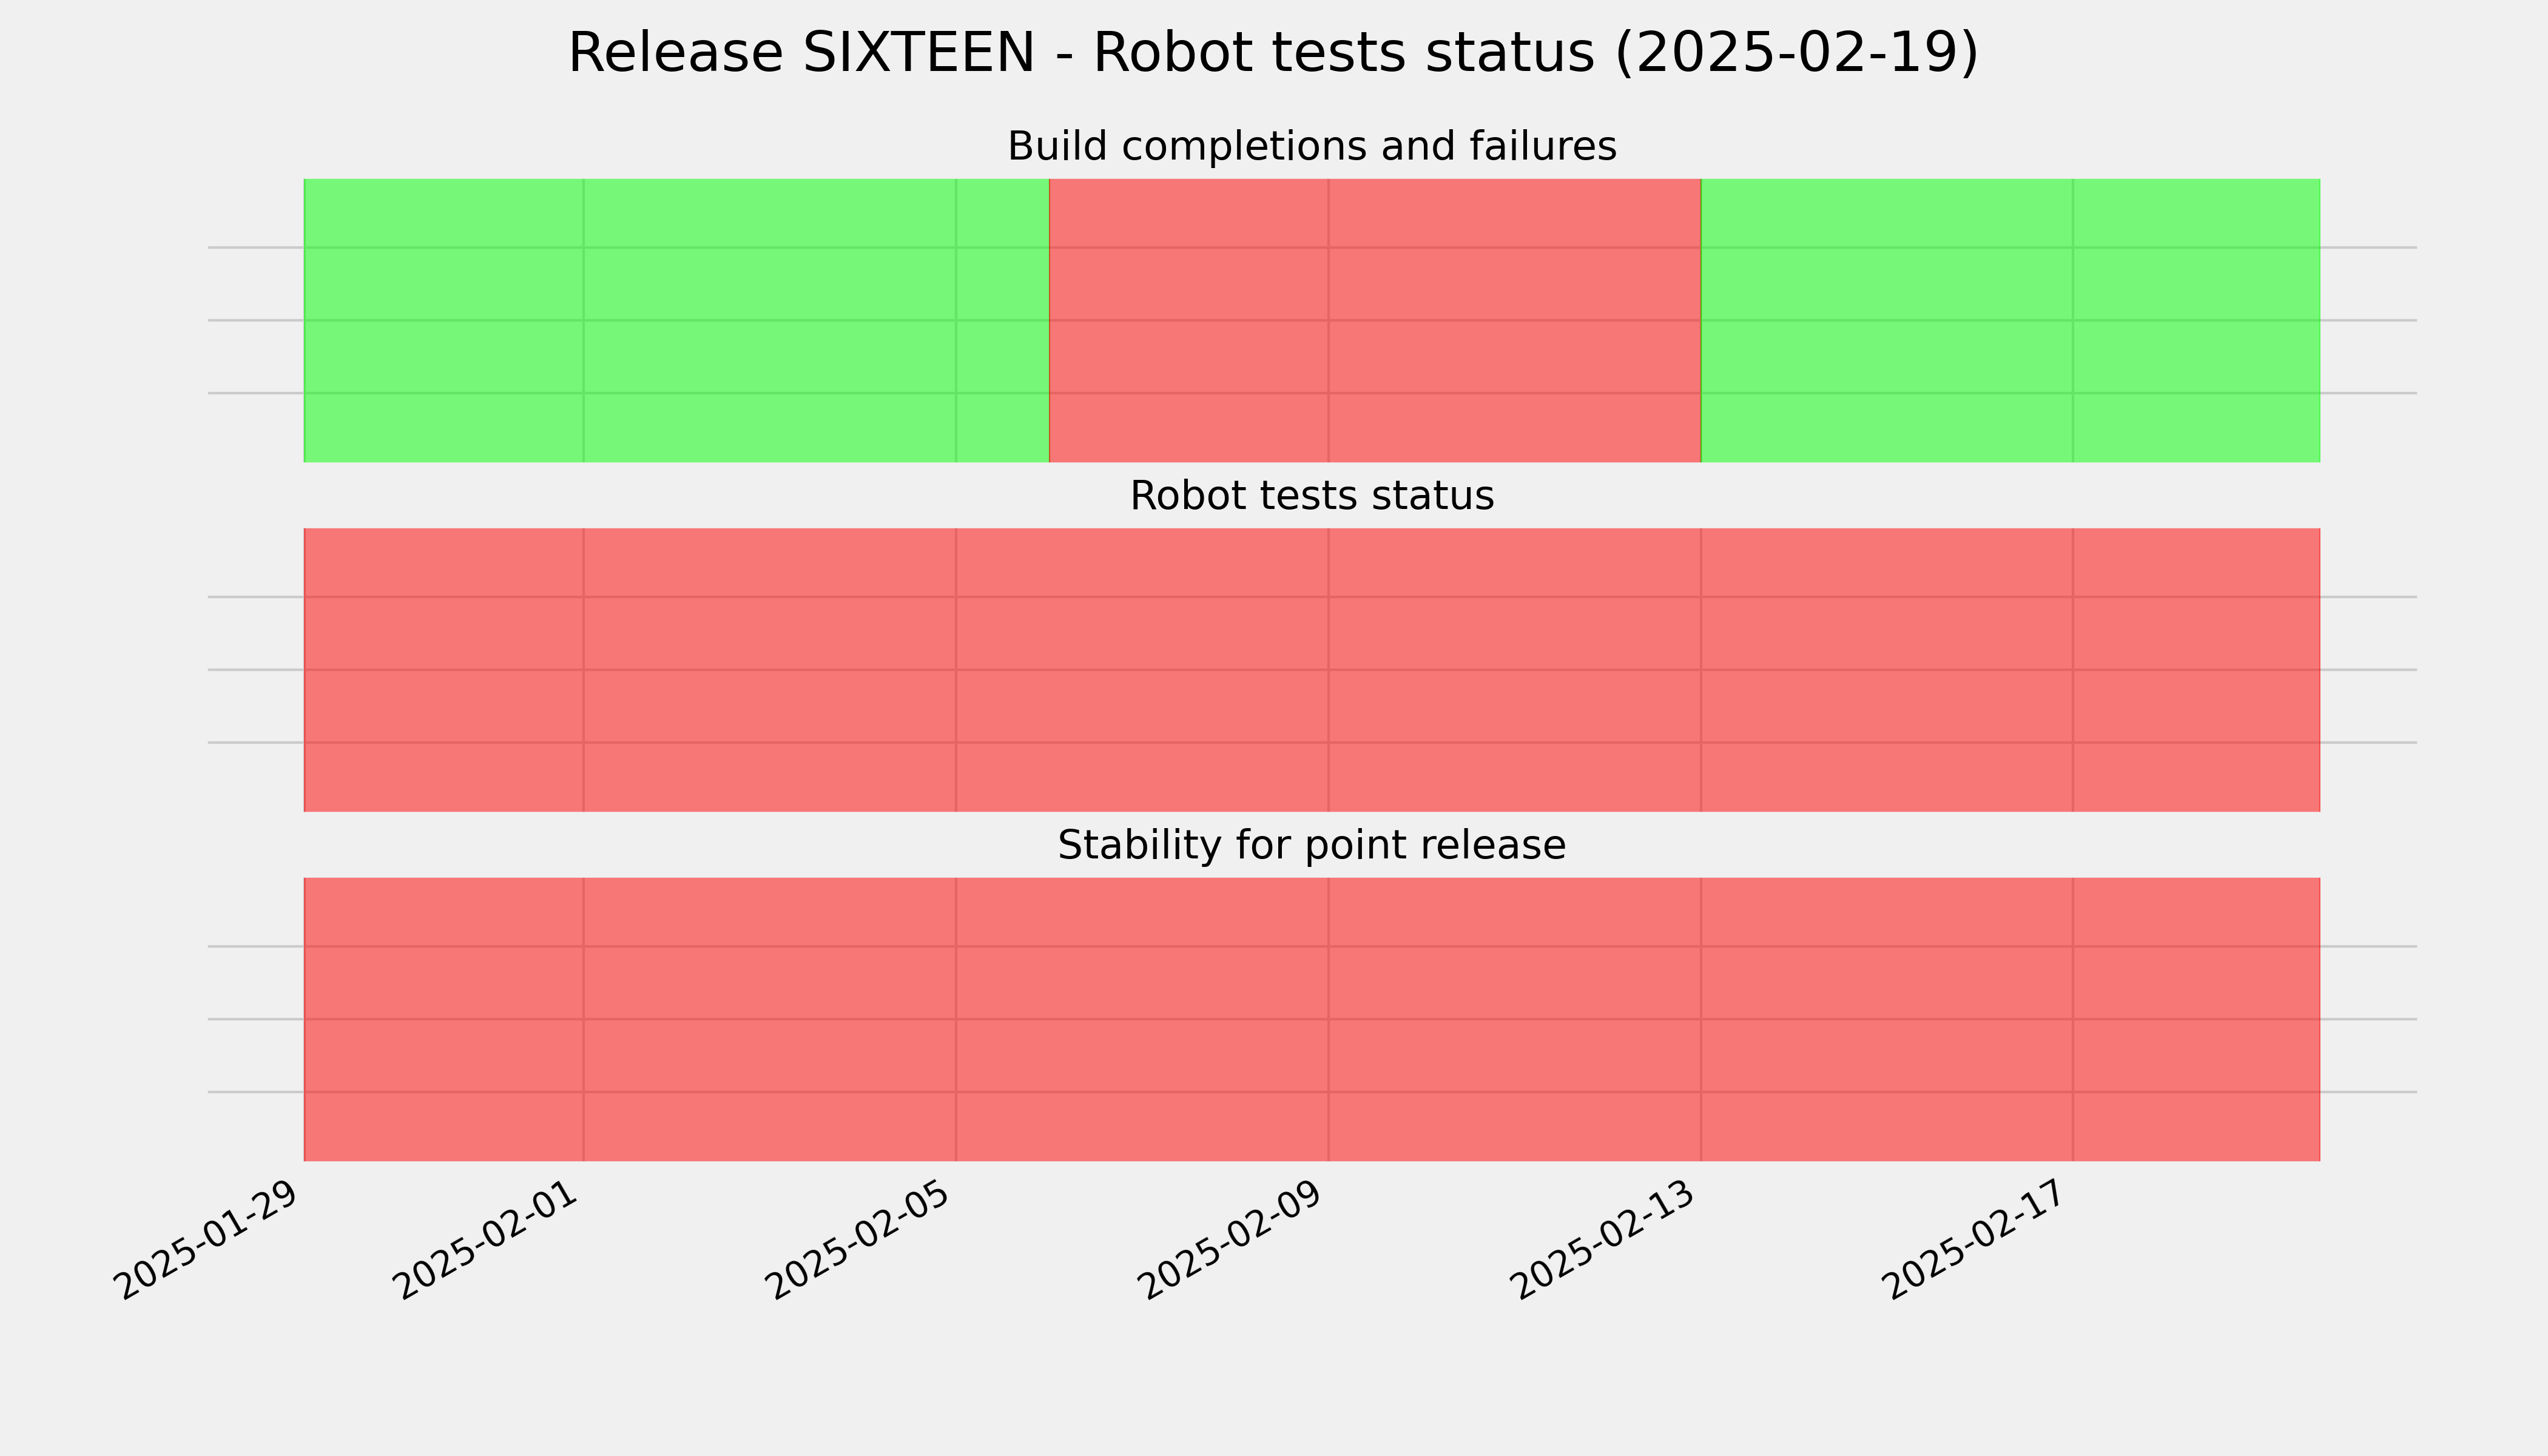This screenshot has height=1456, width=2548.
Task: Click the red-to-green transition edge in Build chart
Action: click(x=1701, y=320)
